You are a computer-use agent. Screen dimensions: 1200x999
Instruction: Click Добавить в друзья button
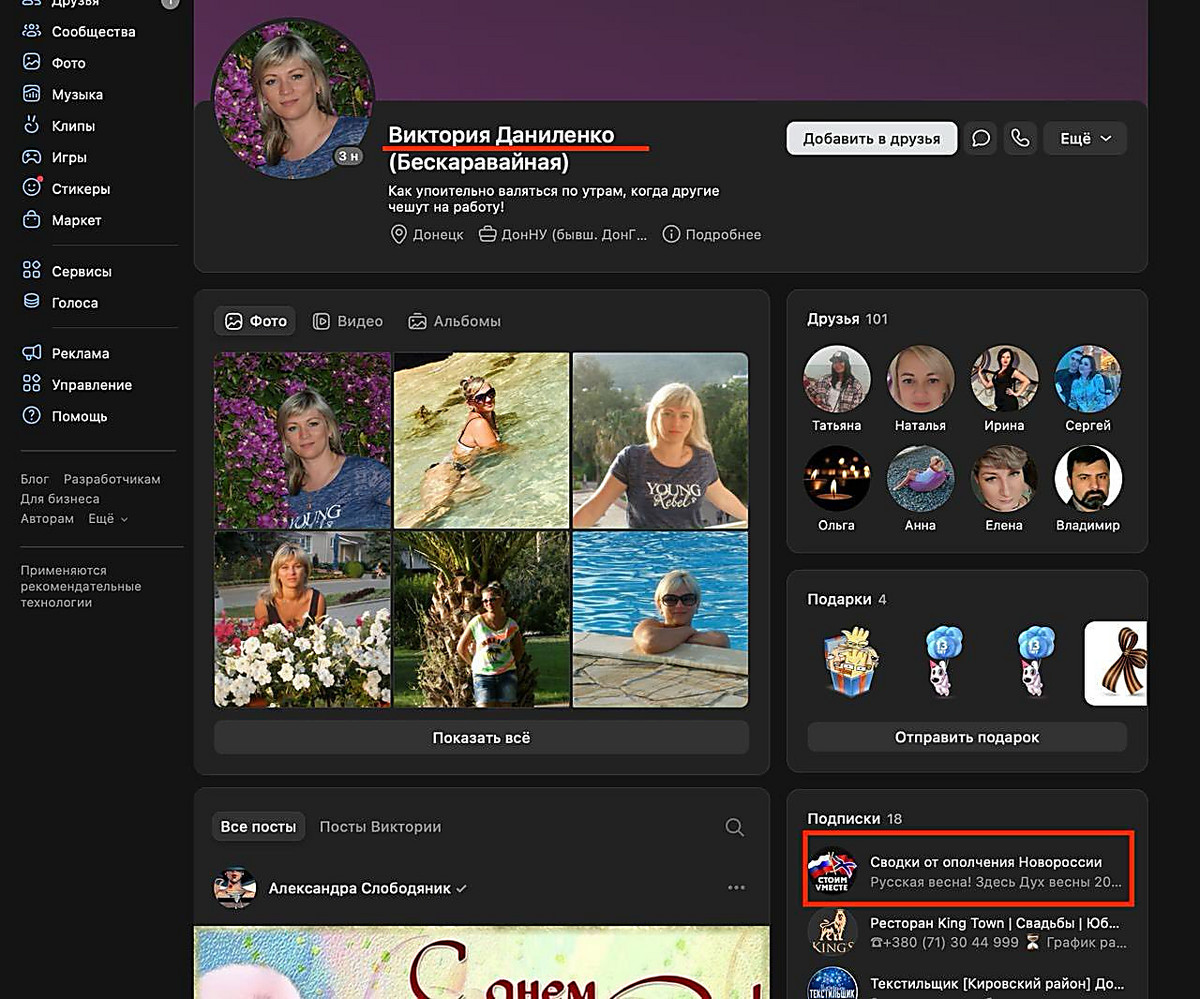click(871, 139)
